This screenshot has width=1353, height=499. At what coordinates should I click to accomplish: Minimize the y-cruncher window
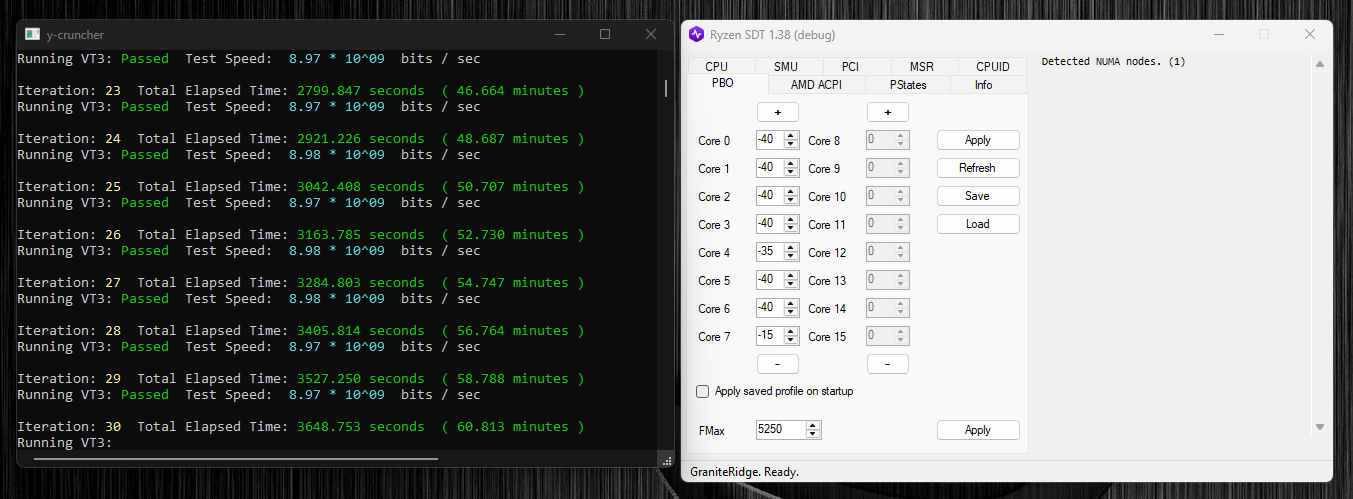click(559, 34)
